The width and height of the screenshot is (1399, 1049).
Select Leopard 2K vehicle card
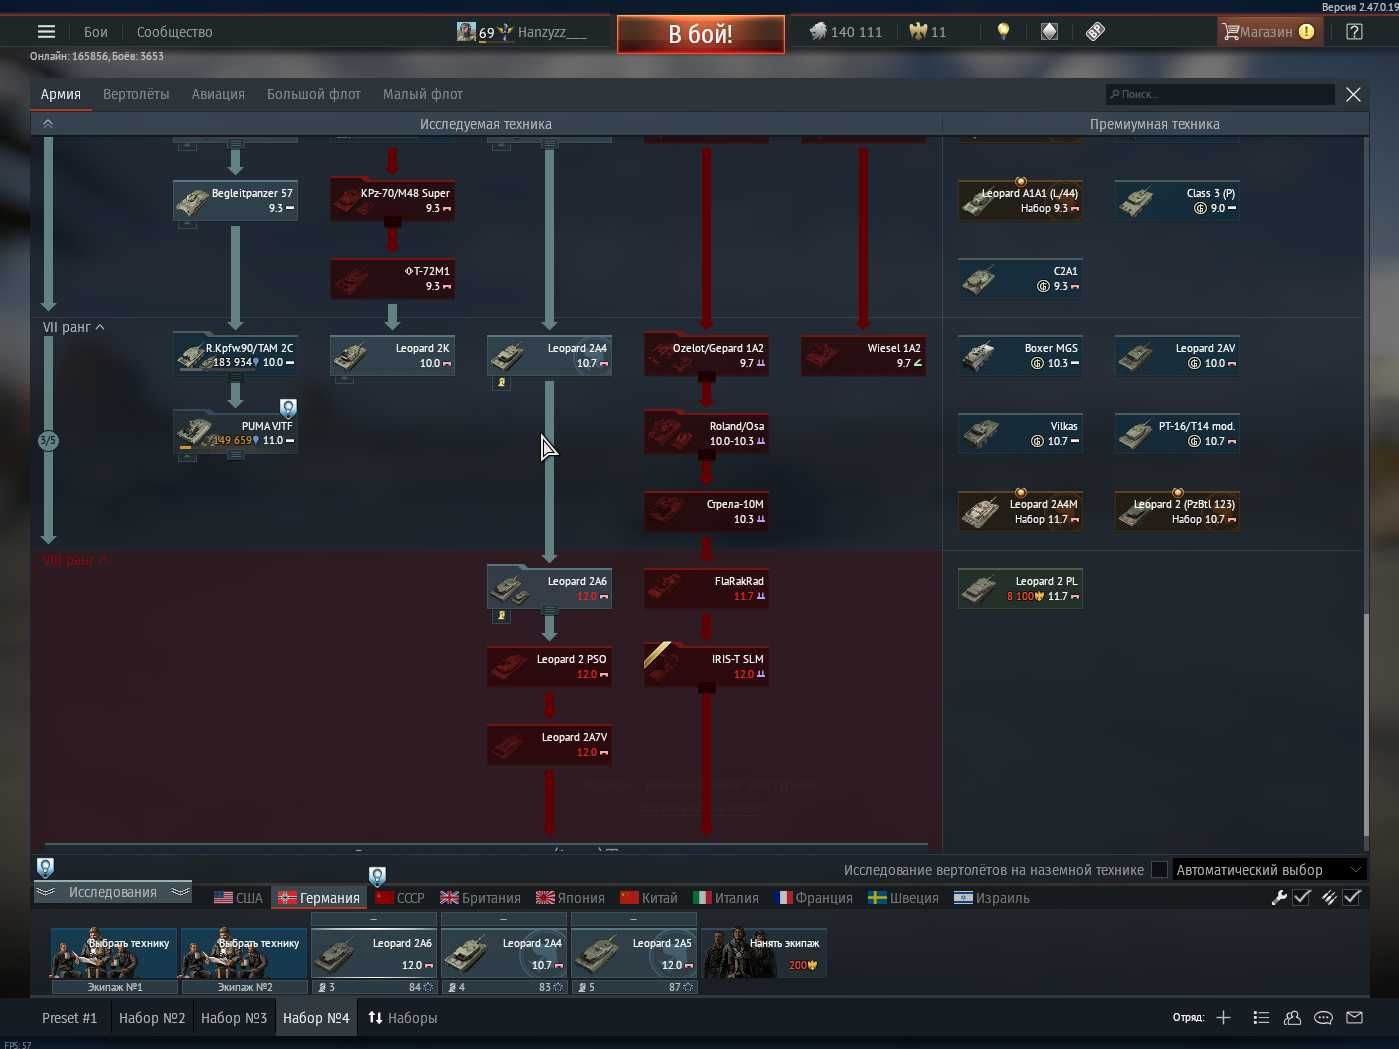tap(392, 355)
